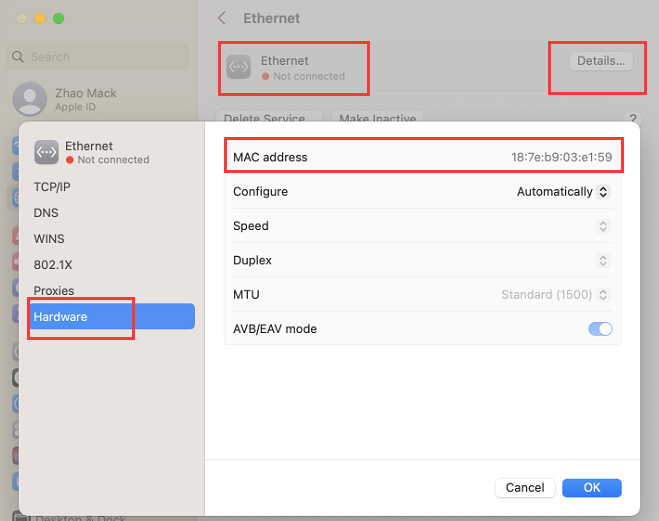Click the Cancel button
This screenshot has height=521, width=659.
[x=525, y=488]
